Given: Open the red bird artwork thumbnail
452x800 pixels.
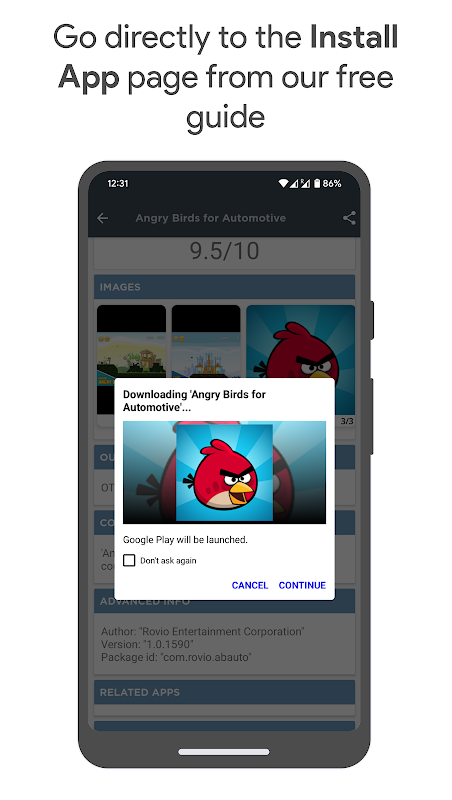Looking at the screenshot, I should (300, 342).
